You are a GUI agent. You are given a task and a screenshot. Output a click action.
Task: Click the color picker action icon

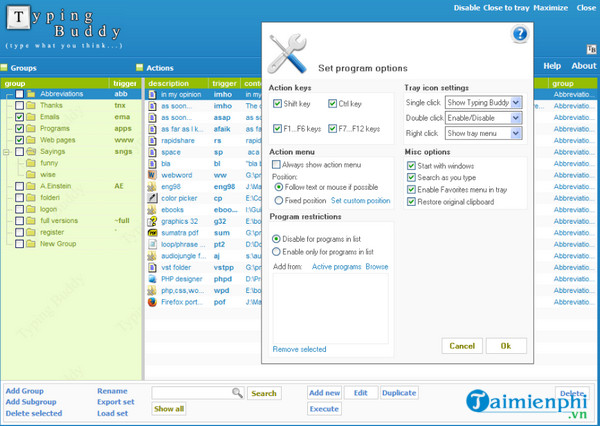[152, 199]
